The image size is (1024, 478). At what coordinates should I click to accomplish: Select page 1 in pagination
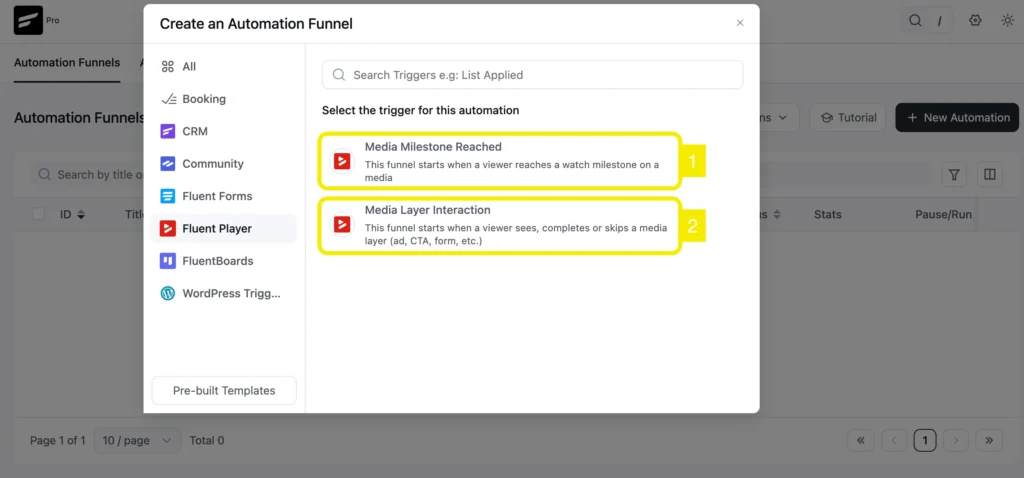pos(925,441)
